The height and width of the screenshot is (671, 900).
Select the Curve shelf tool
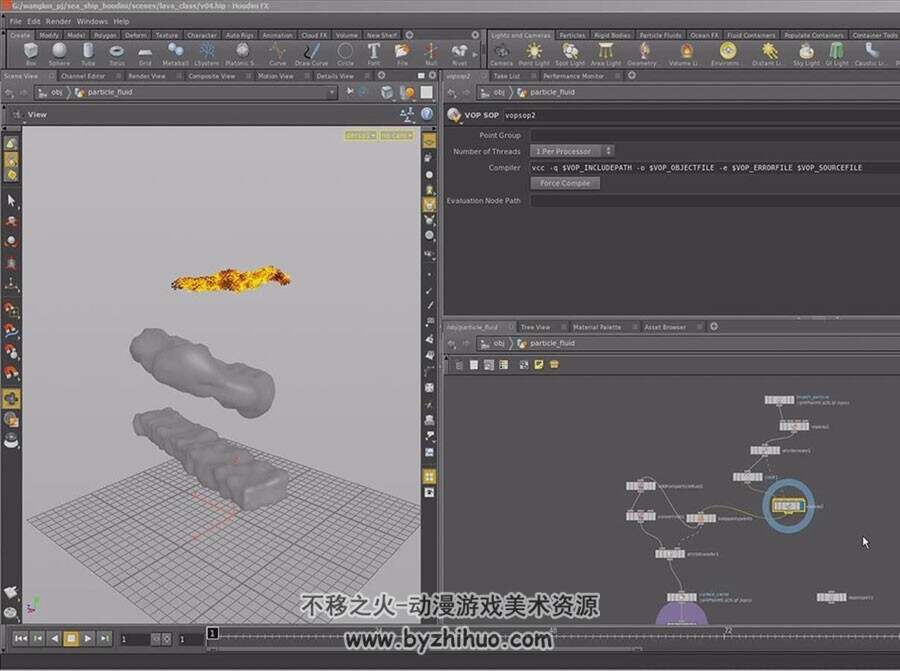[278, 54]
